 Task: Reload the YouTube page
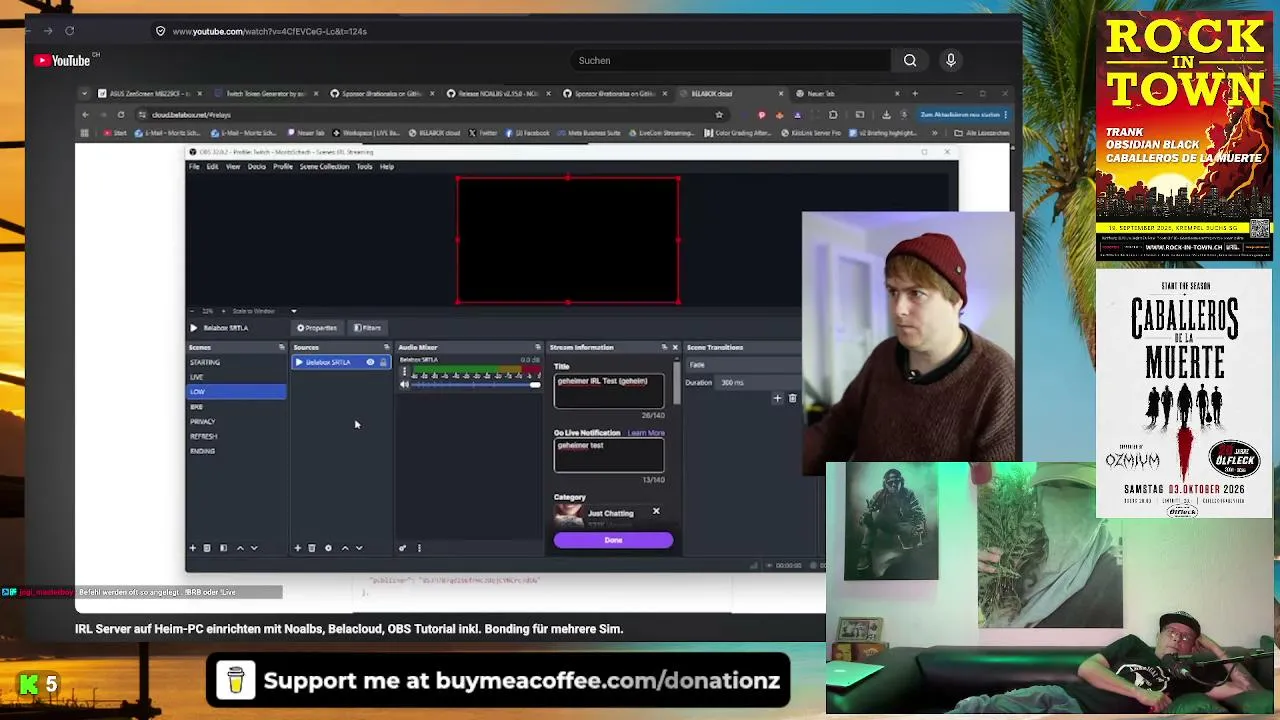click(x=69, y=31)
